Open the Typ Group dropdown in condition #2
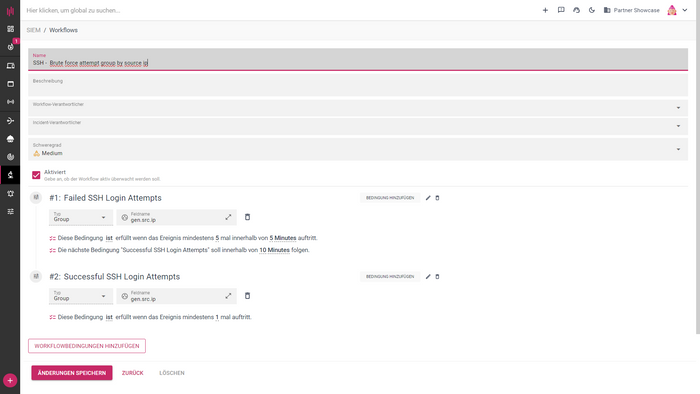This screenshot has width=700, height=394. pos(80,296)
